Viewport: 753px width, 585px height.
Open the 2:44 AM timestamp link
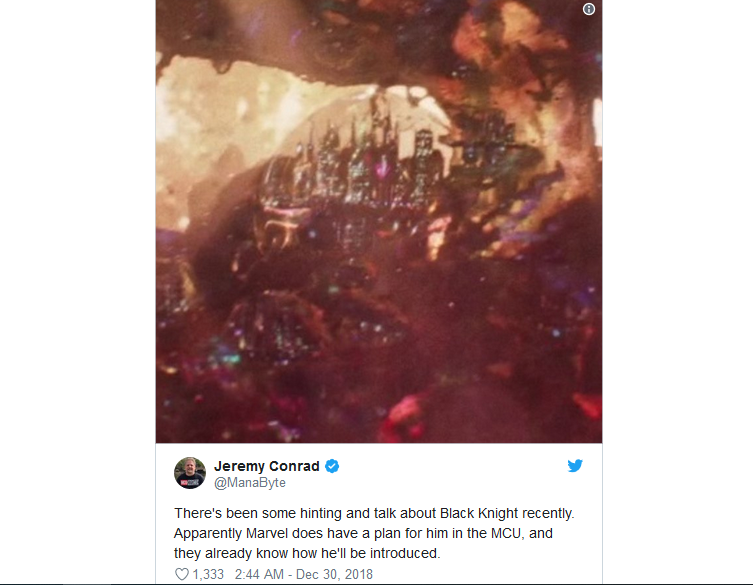(259, 574)
